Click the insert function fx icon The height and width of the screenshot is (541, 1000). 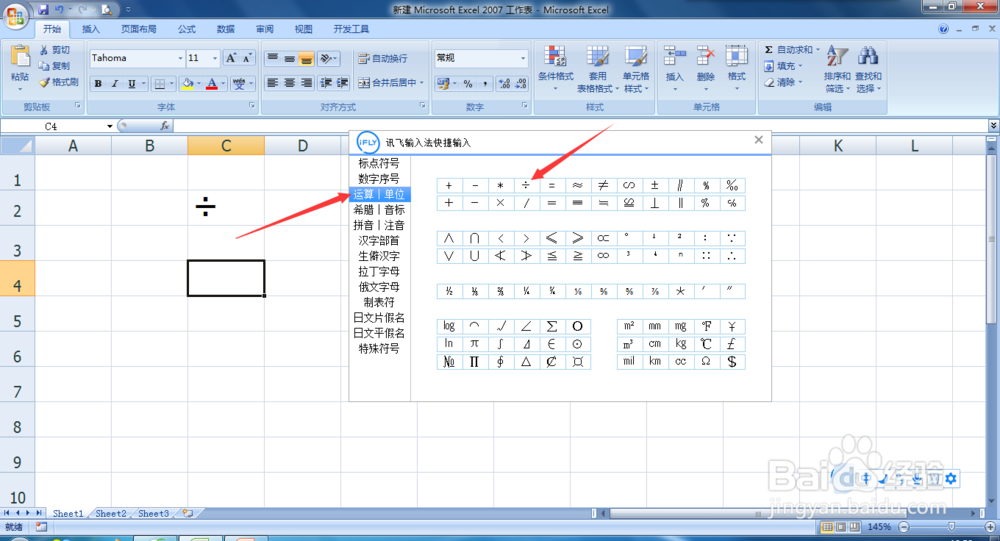pyautogui.click(x=165, y=126)
